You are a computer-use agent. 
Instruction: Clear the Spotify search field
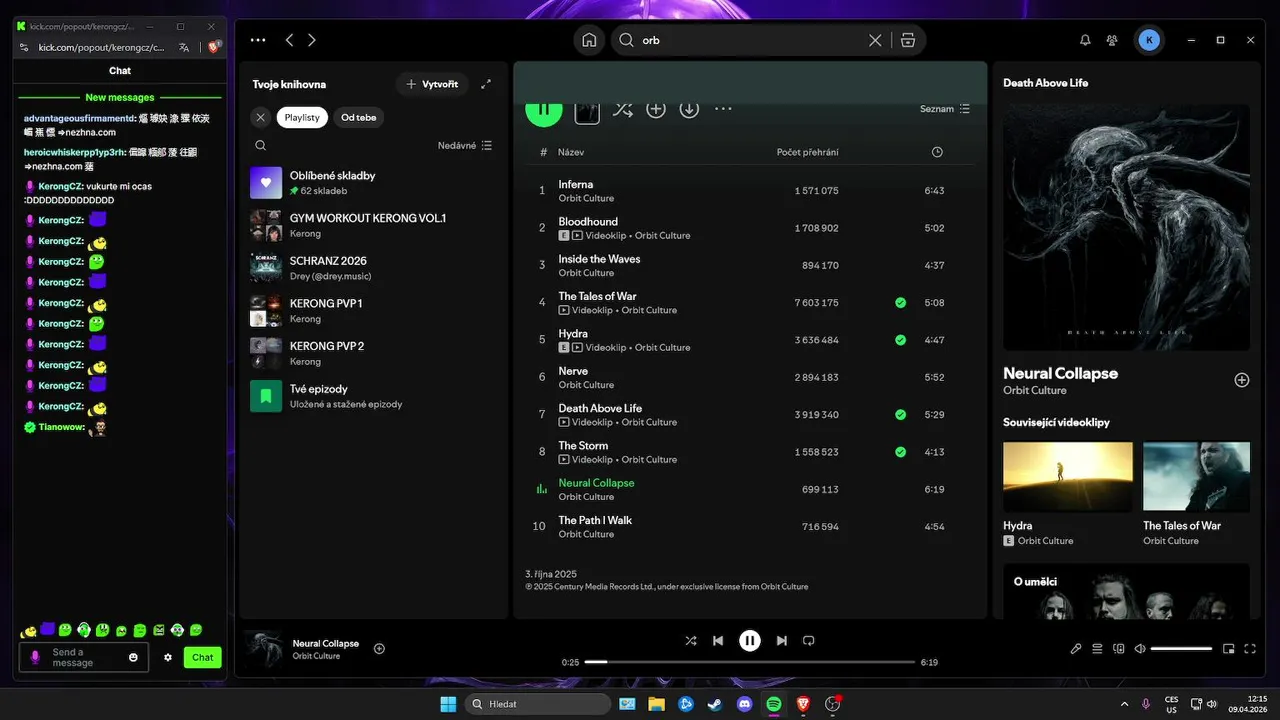coord(875,40)
